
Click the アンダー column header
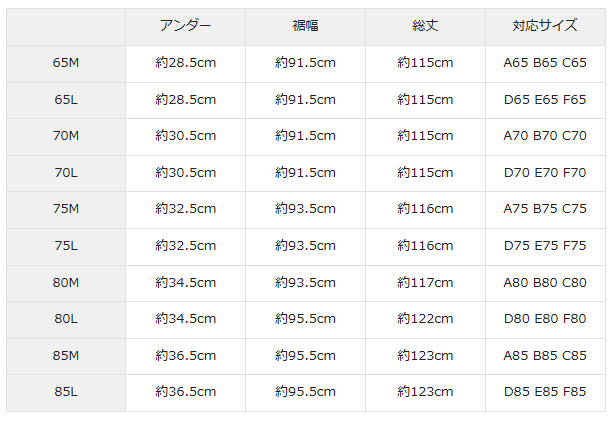point(185,26)
